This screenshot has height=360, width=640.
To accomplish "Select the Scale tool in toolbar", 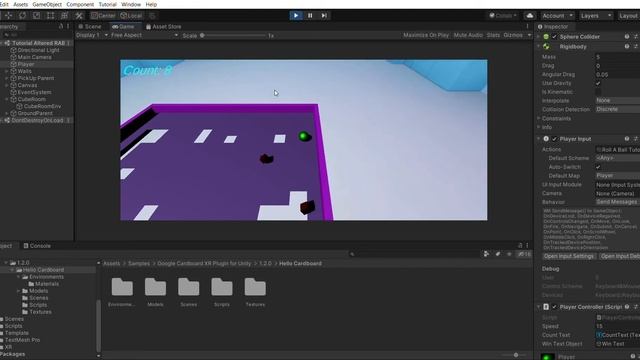I will click(36, 16).
